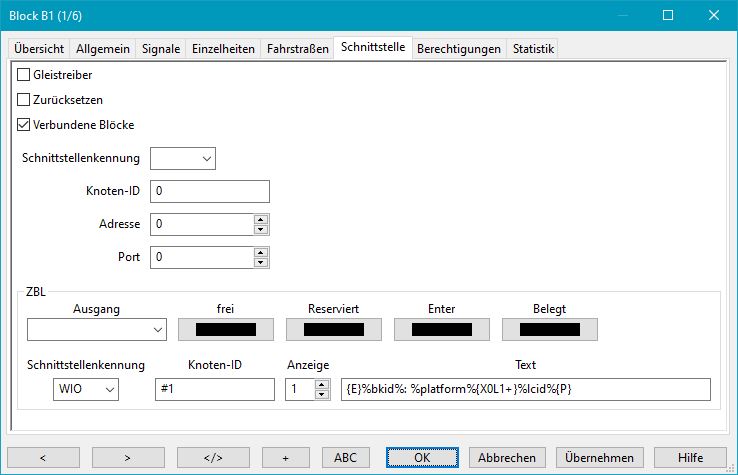Click the '+' add button
This screenshot has width=738, height=475.
click(x=286, y=457)
